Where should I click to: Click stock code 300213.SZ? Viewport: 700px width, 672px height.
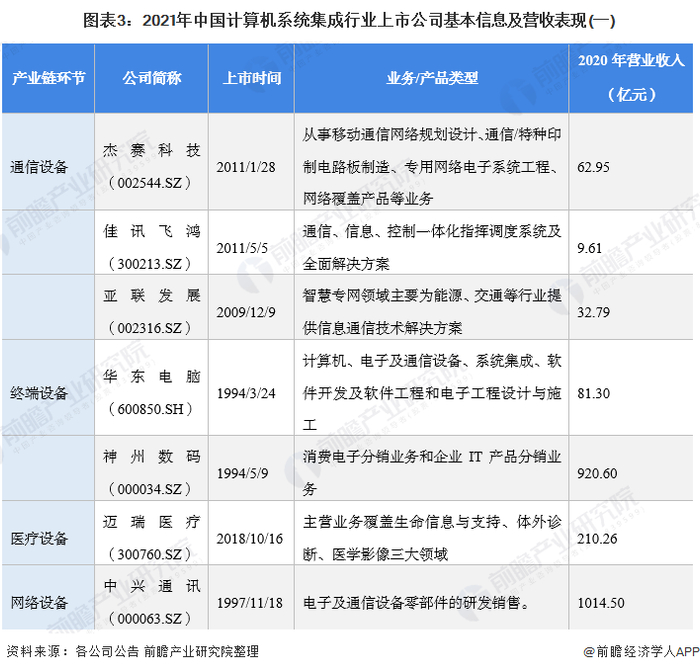(x=150, y=264)
